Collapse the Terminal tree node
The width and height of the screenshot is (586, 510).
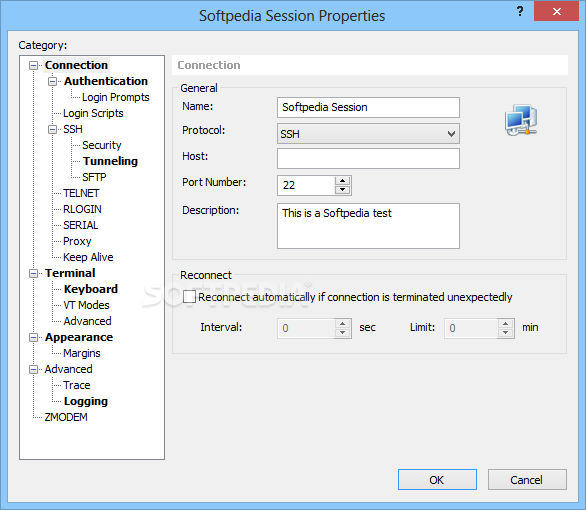pos(33,273)
